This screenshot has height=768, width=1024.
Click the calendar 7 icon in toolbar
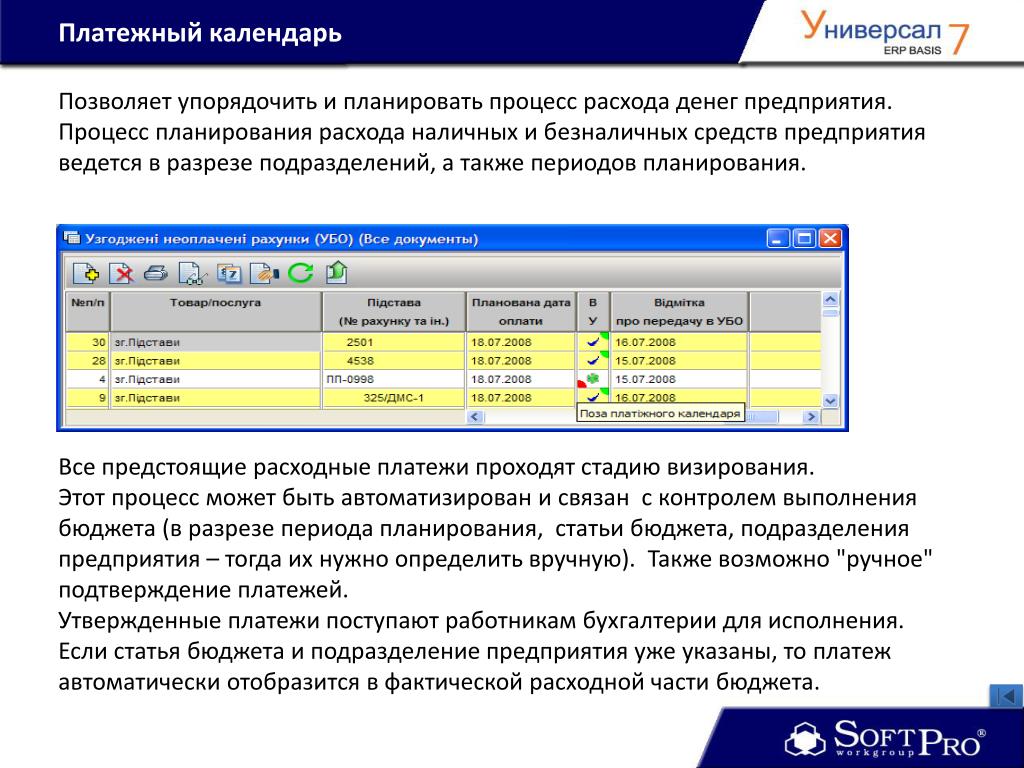point(229,273)
